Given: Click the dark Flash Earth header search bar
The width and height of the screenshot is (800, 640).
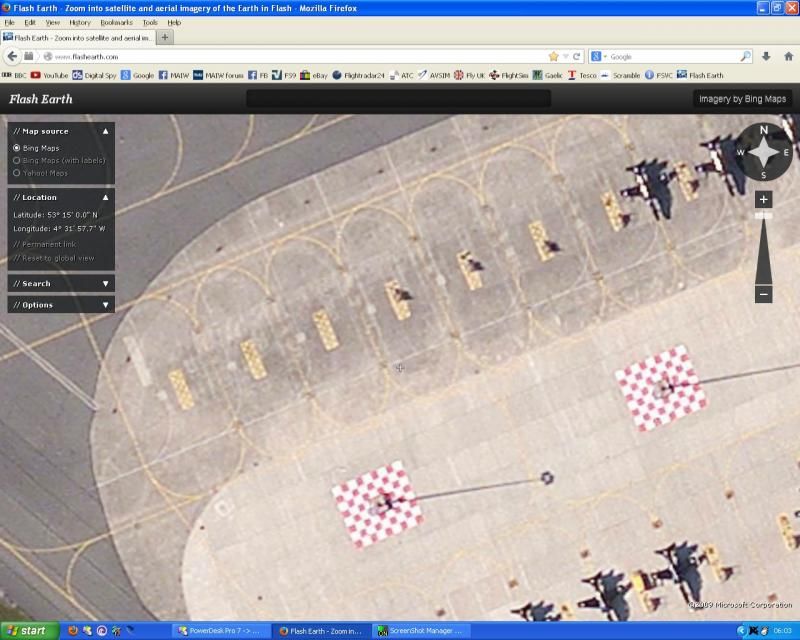Looking at the screenshot, I should [398, 99].
